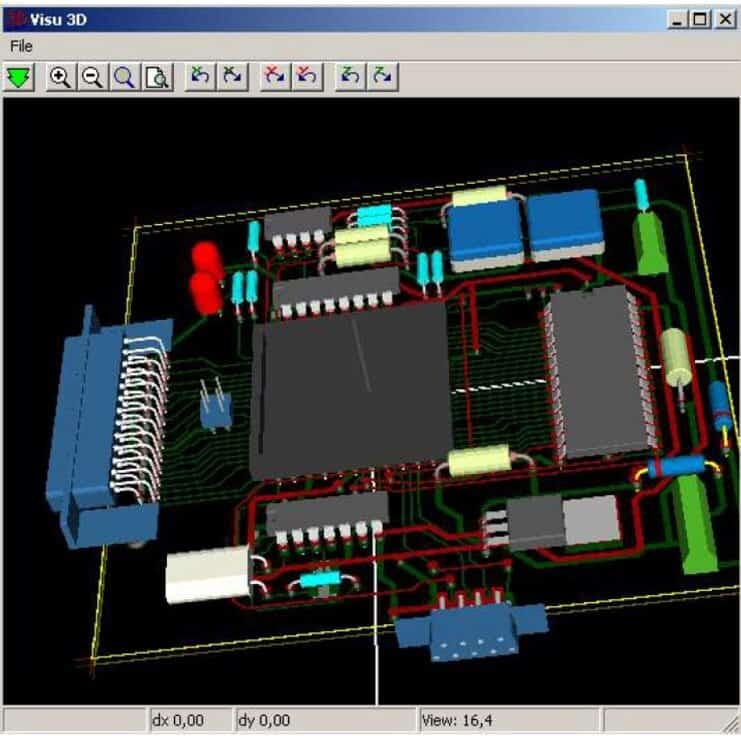Viewport: 741px width, 736px height.
Task: Click the second blue-arrow rotate icon
Action: point(232,77)
